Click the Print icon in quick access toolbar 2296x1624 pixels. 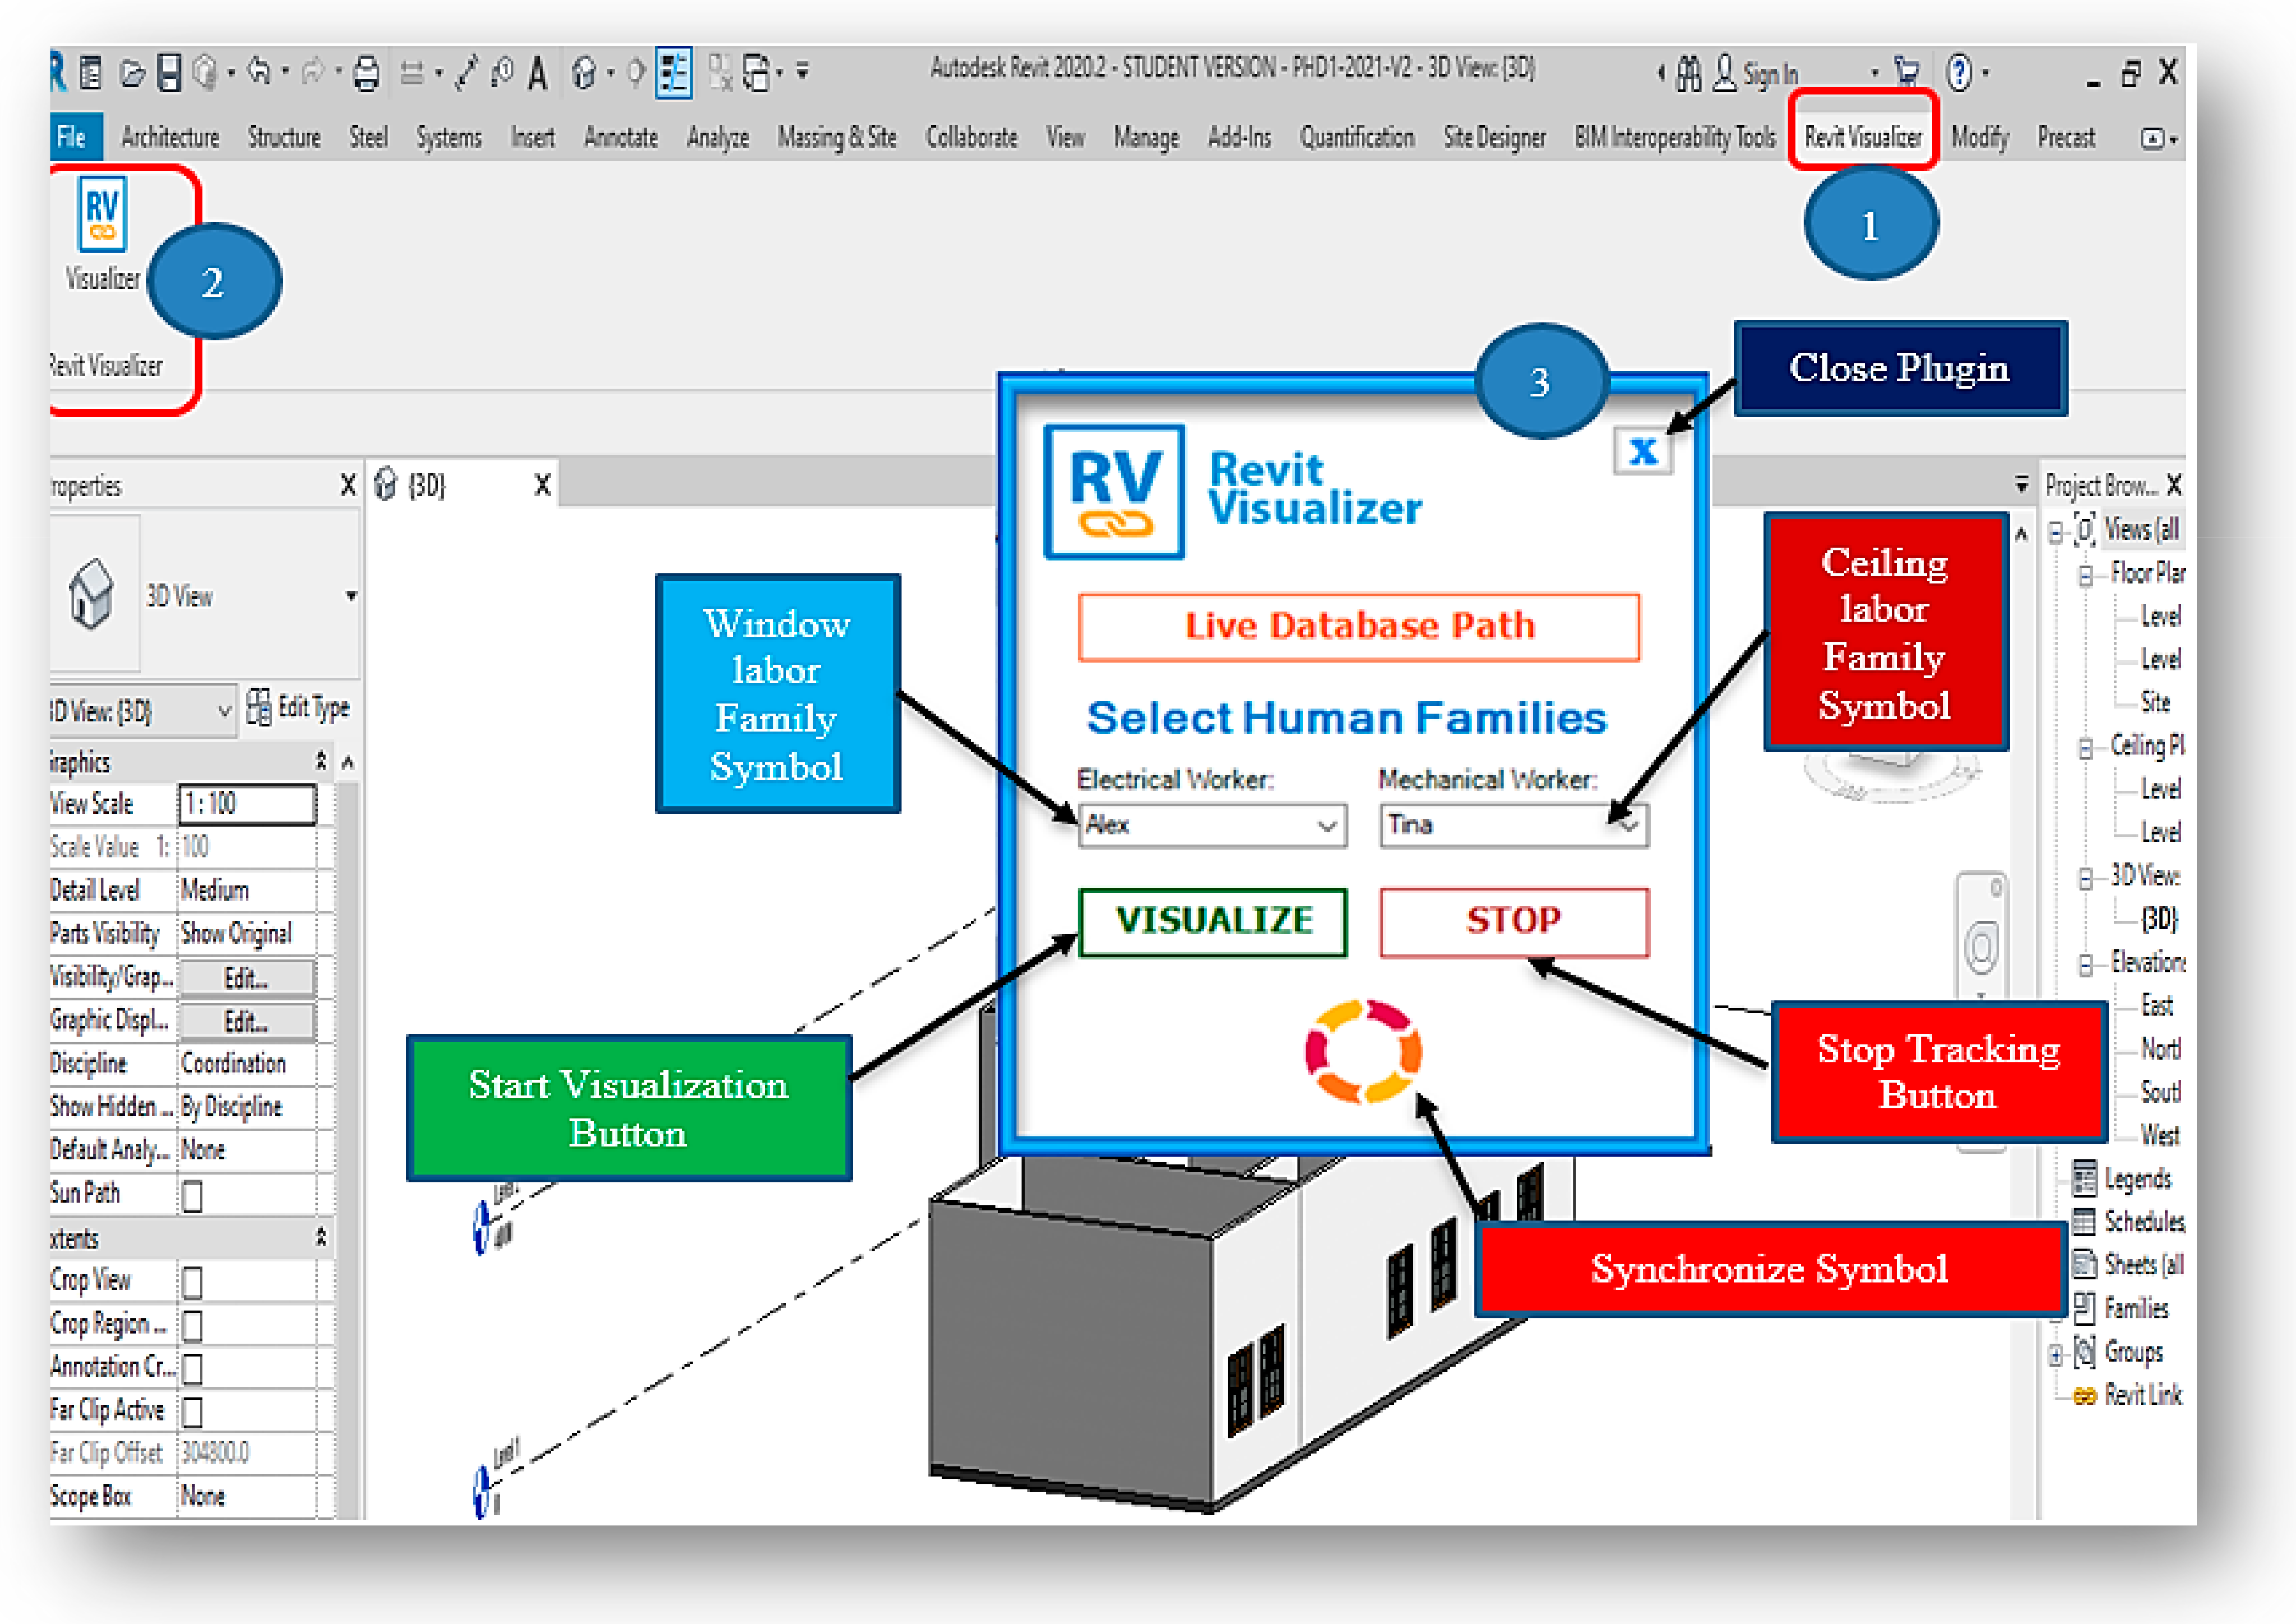[366, 74]
